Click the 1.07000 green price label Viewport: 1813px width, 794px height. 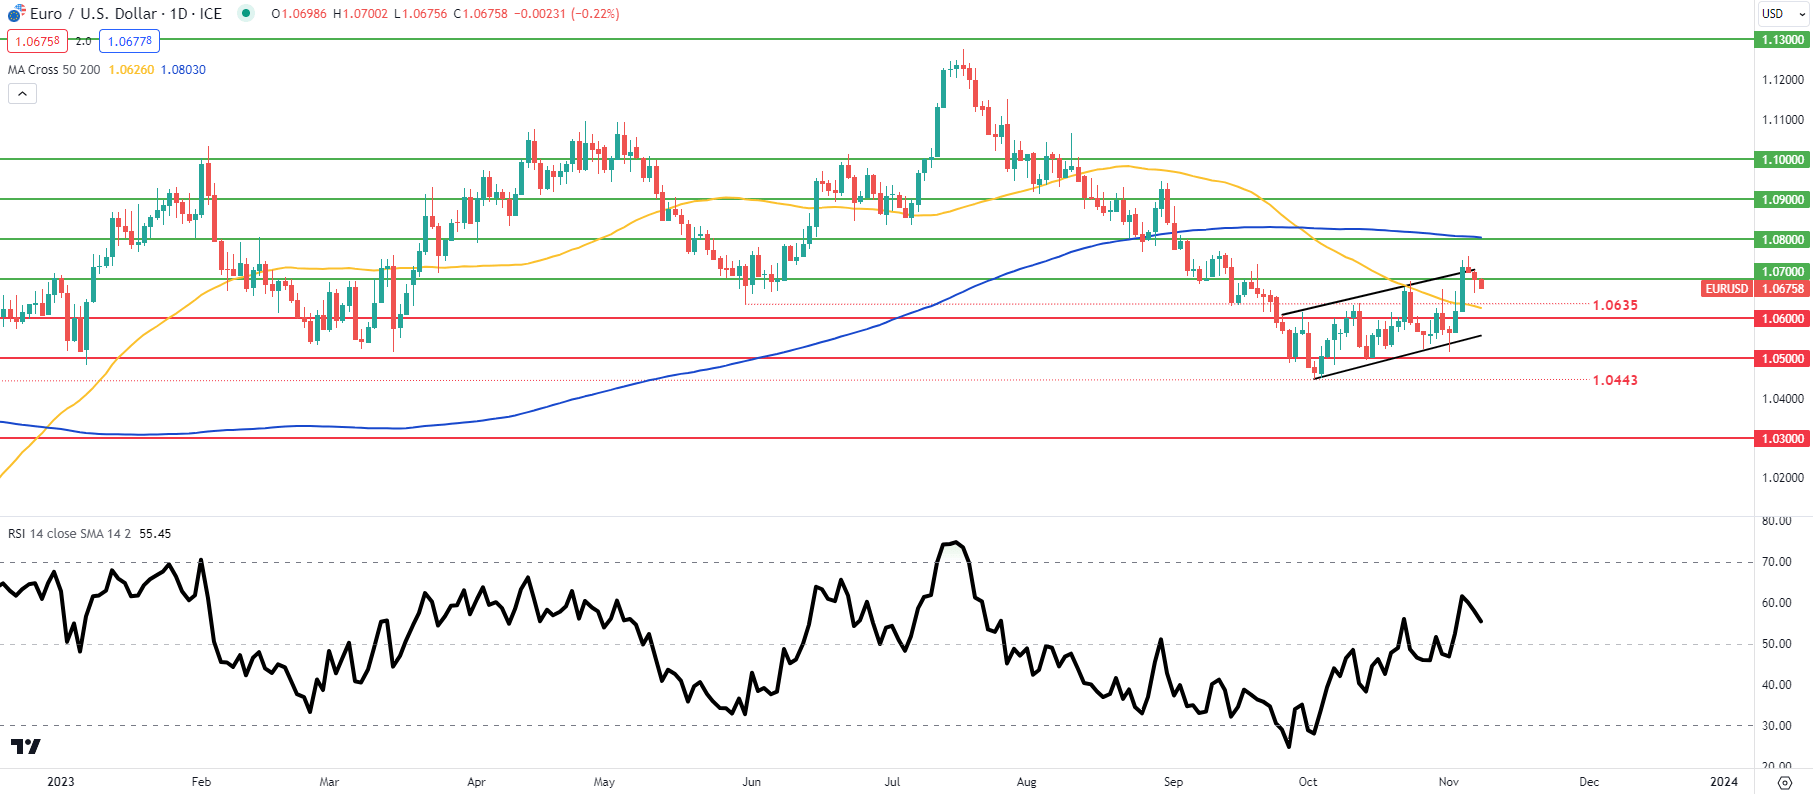tap(1782, 271)
